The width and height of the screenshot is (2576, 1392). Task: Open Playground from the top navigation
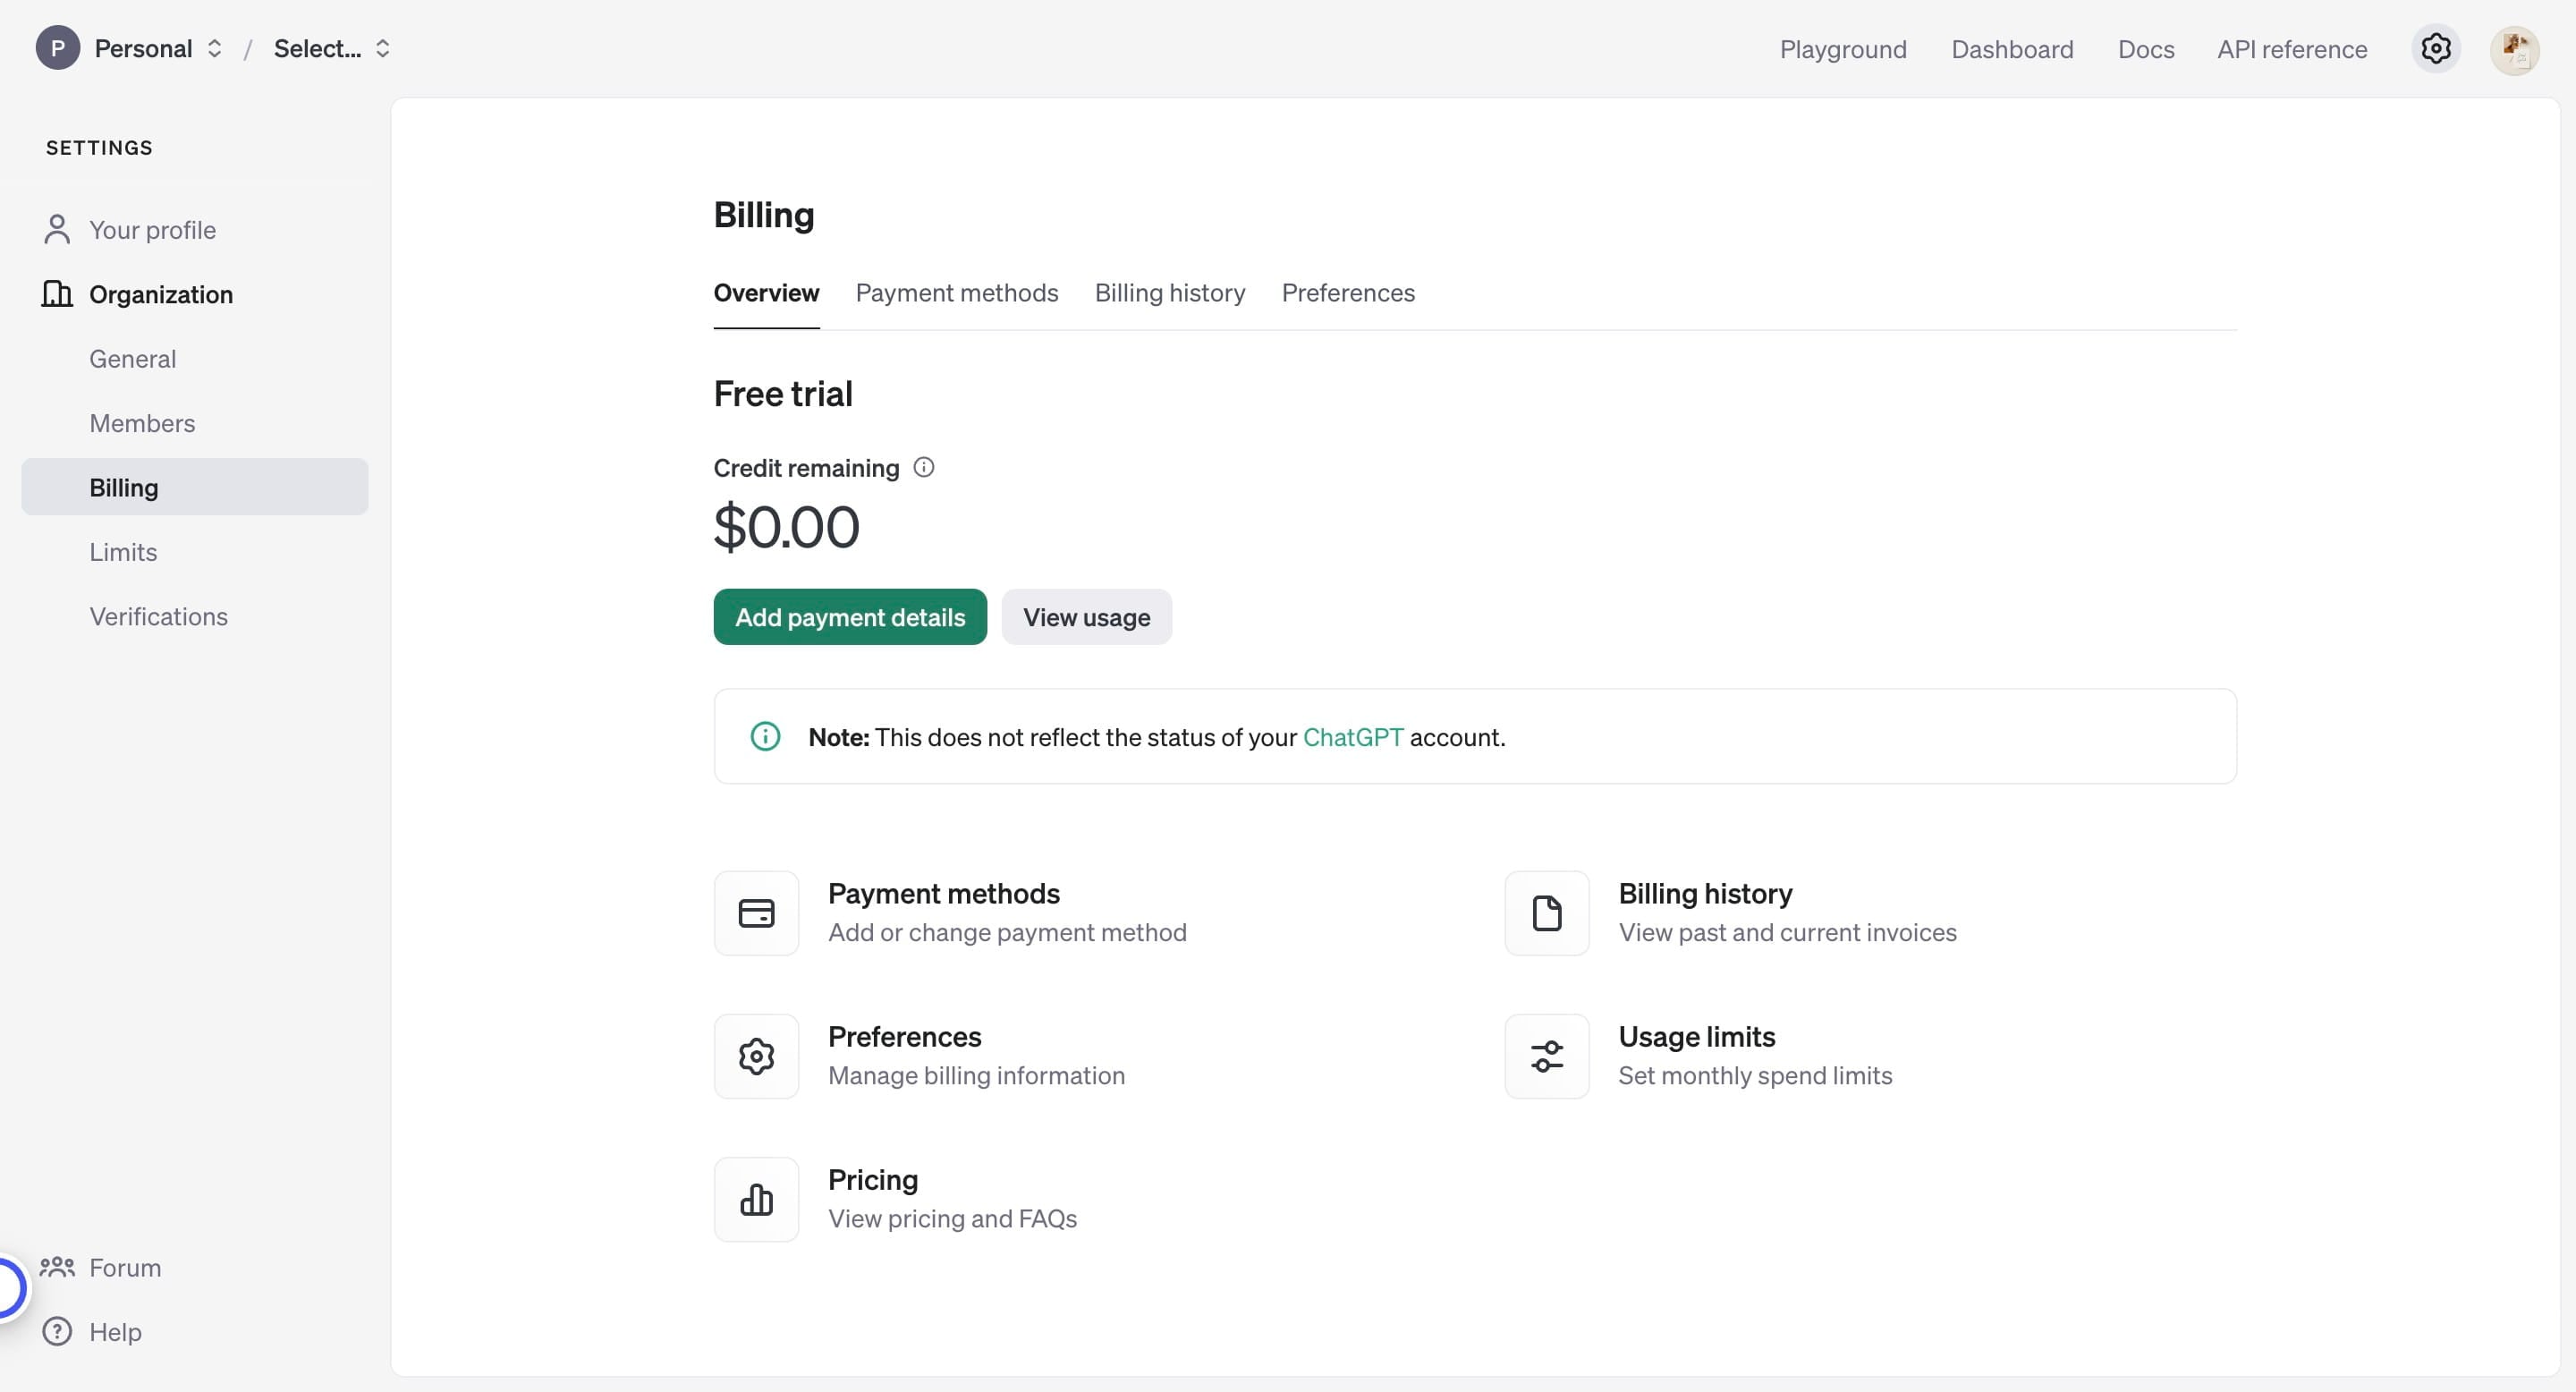coord(1842,49)
